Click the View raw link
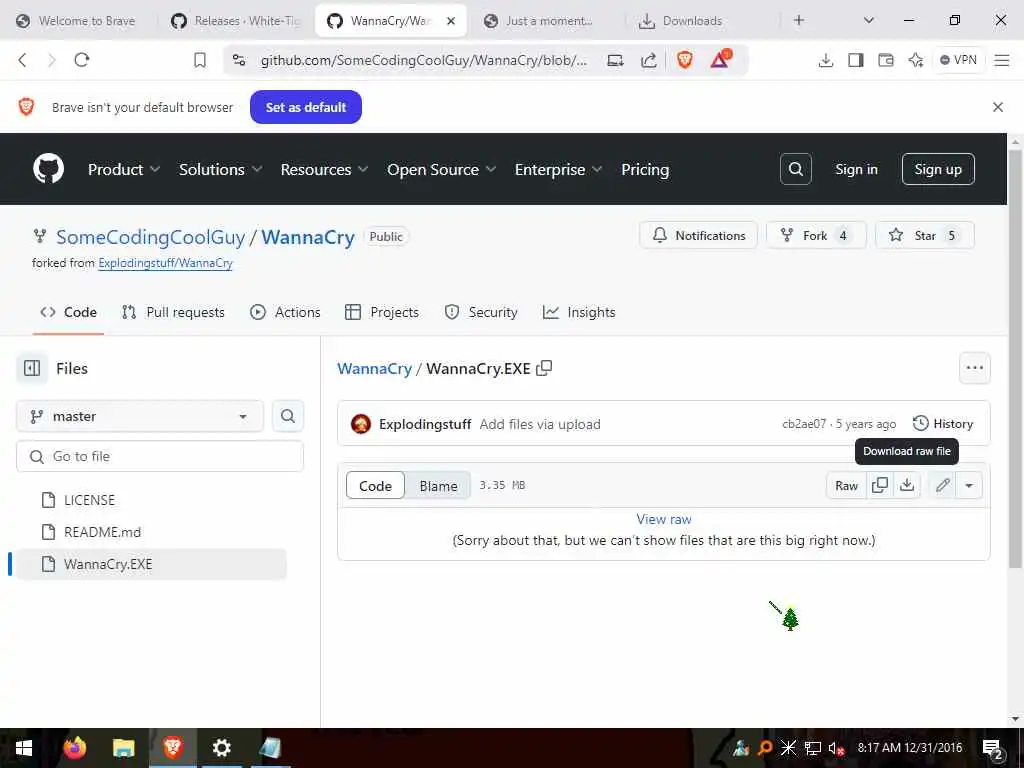This screenshot has width=1024, height=768. (x=664, y=519)
